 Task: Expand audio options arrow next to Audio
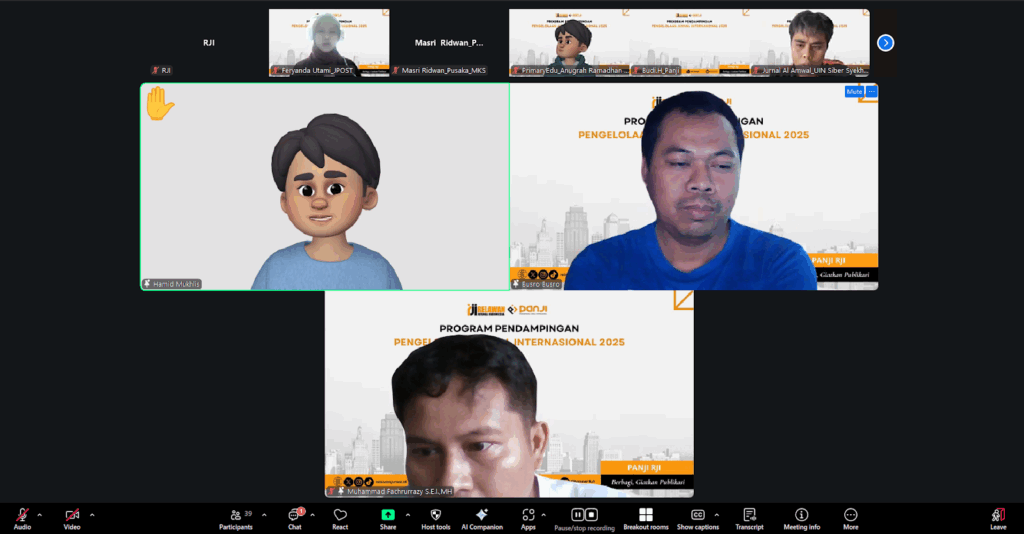click(40, 515)
